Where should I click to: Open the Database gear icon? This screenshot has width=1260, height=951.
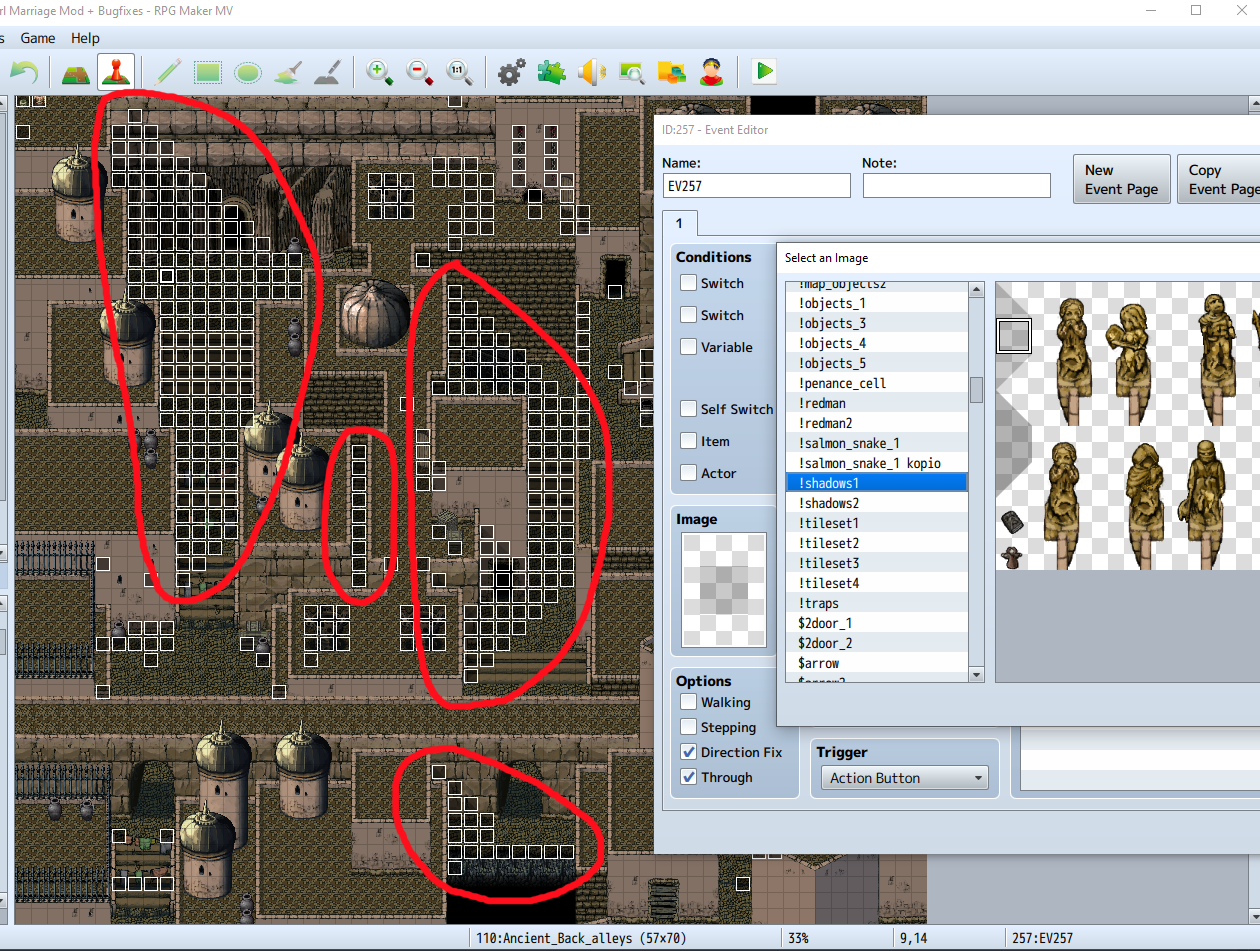point(511,72)
